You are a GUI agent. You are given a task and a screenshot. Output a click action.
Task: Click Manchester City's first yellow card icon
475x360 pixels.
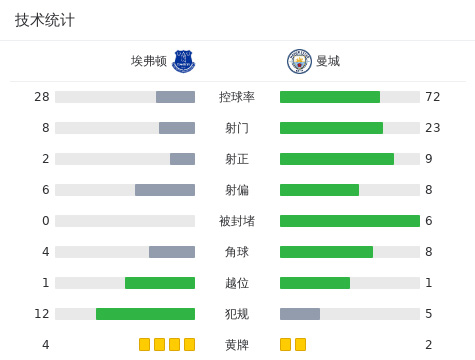tap(285, 344)
